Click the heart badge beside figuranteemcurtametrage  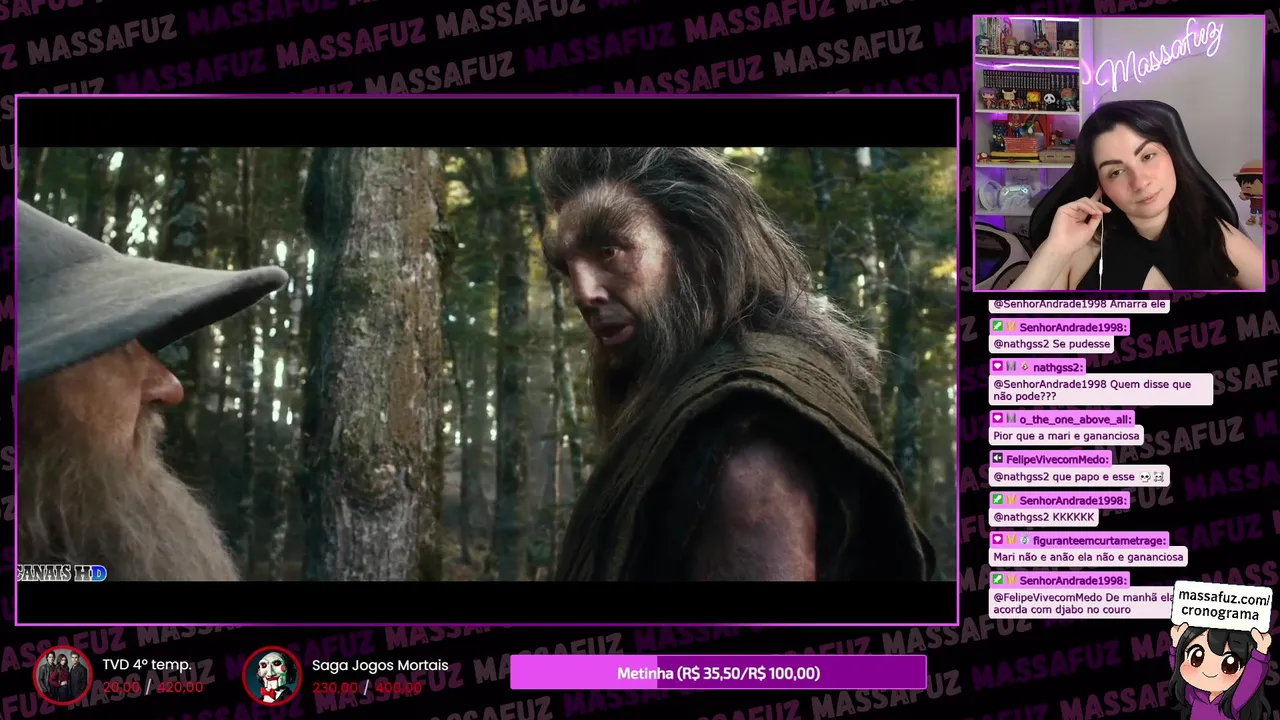[x=998, y=540]
